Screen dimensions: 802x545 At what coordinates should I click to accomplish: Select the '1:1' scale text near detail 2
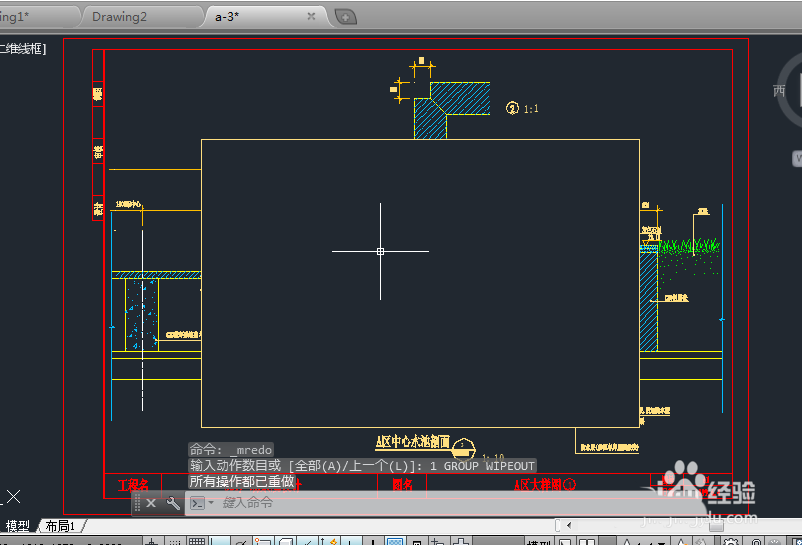click(531, 109)
